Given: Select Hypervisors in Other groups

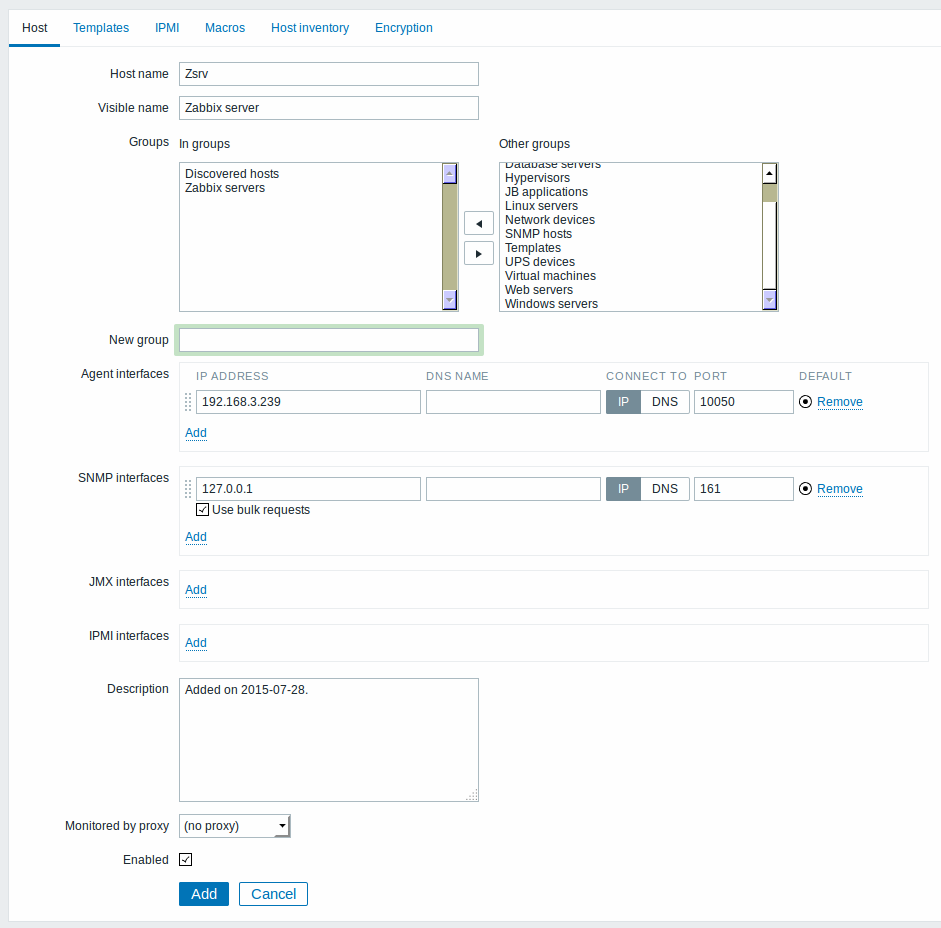Looking at the screenshot, I should [x=537, y=178].
